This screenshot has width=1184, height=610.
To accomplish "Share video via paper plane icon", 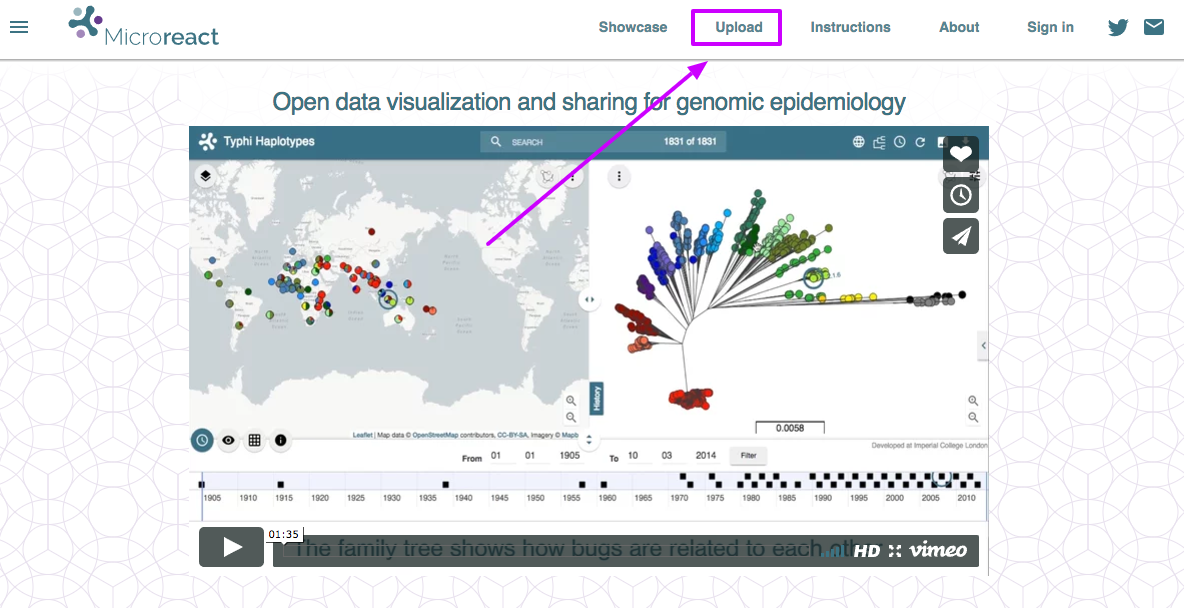I will (x=960, y=236).
